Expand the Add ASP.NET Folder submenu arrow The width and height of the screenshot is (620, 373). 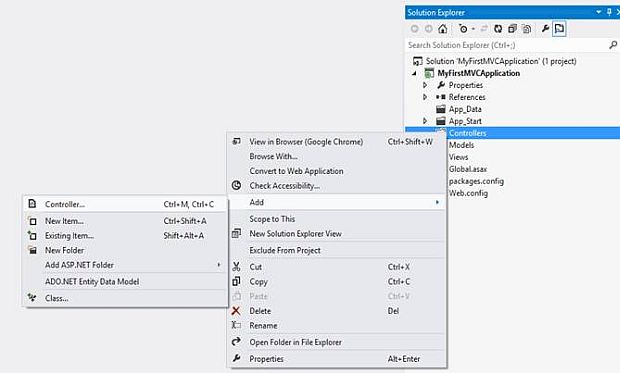tap(219, 265)
